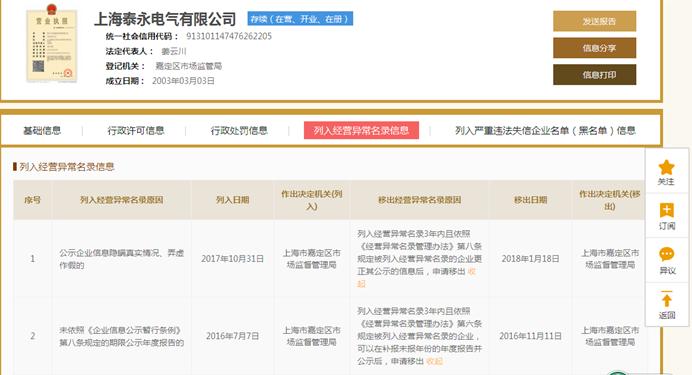
Task: Click the 订阅 bookmark icon
Action: (666, 210)
